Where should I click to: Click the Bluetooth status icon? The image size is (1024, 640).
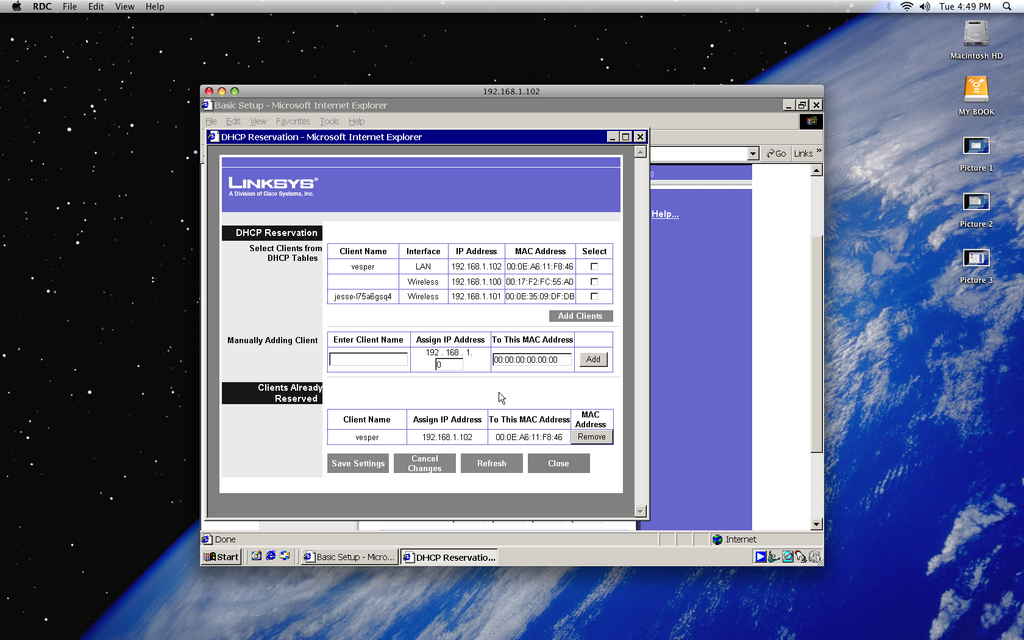889,7
